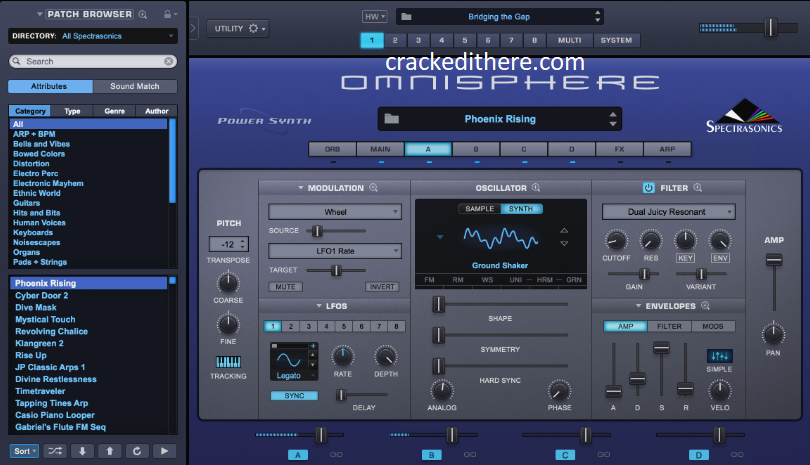Click the AMP level fader
This screenshot has width=810, height=465.
pyautogui.click(x=774, y=259)
